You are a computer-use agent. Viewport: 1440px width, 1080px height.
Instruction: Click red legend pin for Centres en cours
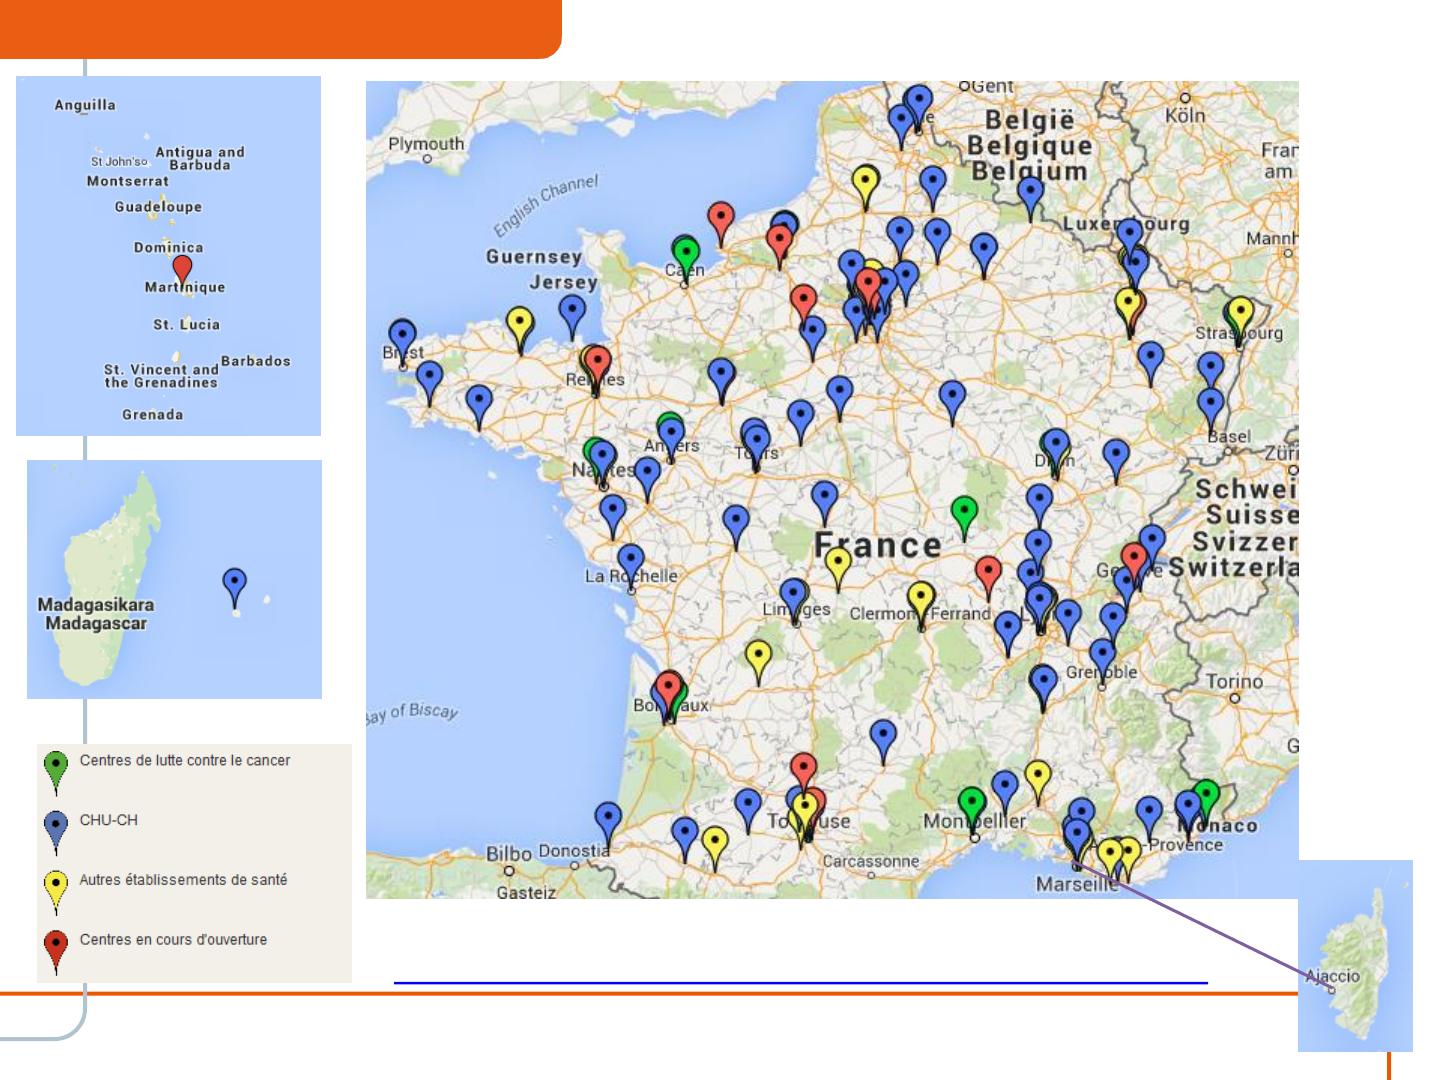click(x=57, y=953)
